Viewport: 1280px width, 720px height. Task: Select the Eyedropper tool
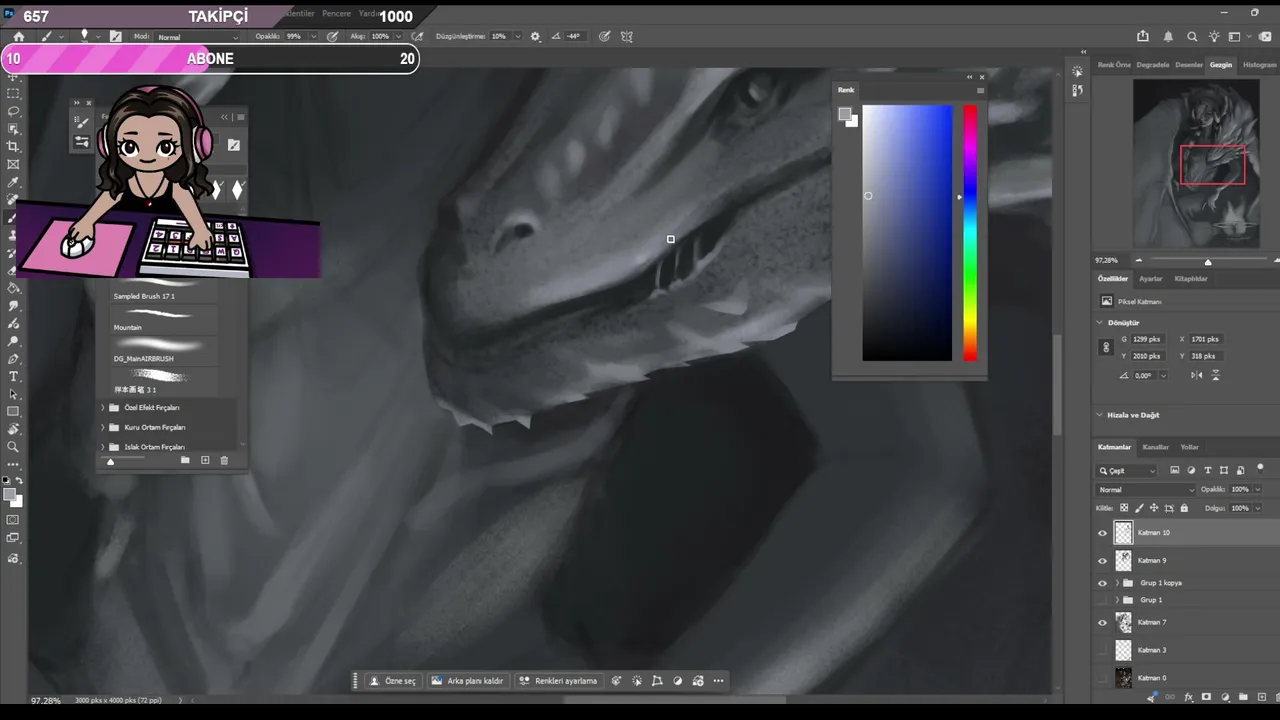[13, 183]
